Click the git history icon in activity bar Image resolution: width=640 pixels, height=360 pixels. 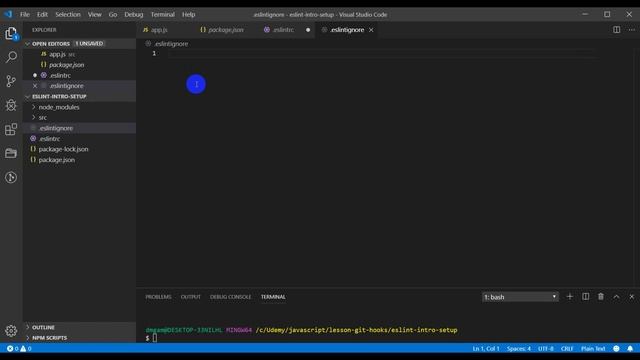pyautogui.click(x=11, y=177)
